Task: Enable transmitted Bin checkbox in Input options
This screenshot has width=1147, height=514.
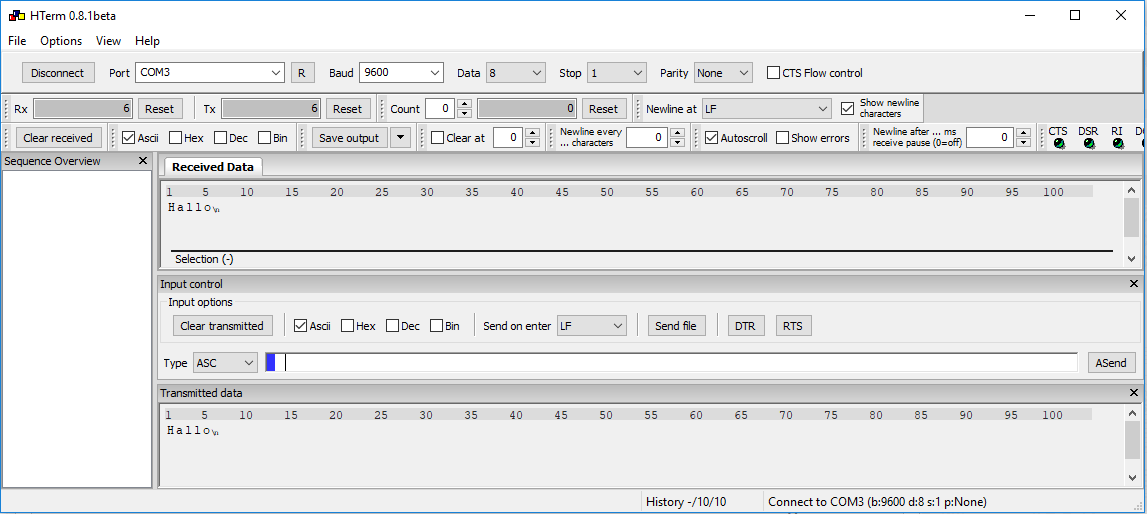Action: point(436,325)
